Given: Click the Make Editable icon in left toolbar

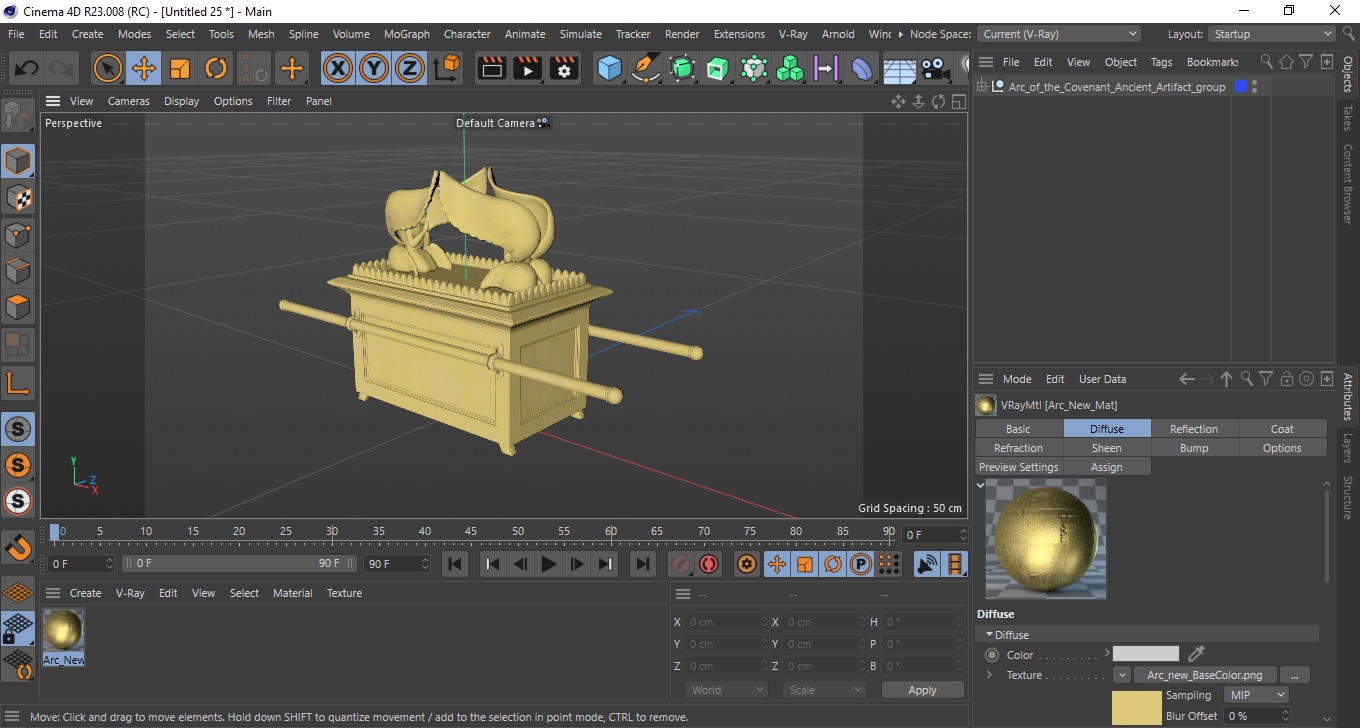Looking at the screenshot, I should [18, 116].
